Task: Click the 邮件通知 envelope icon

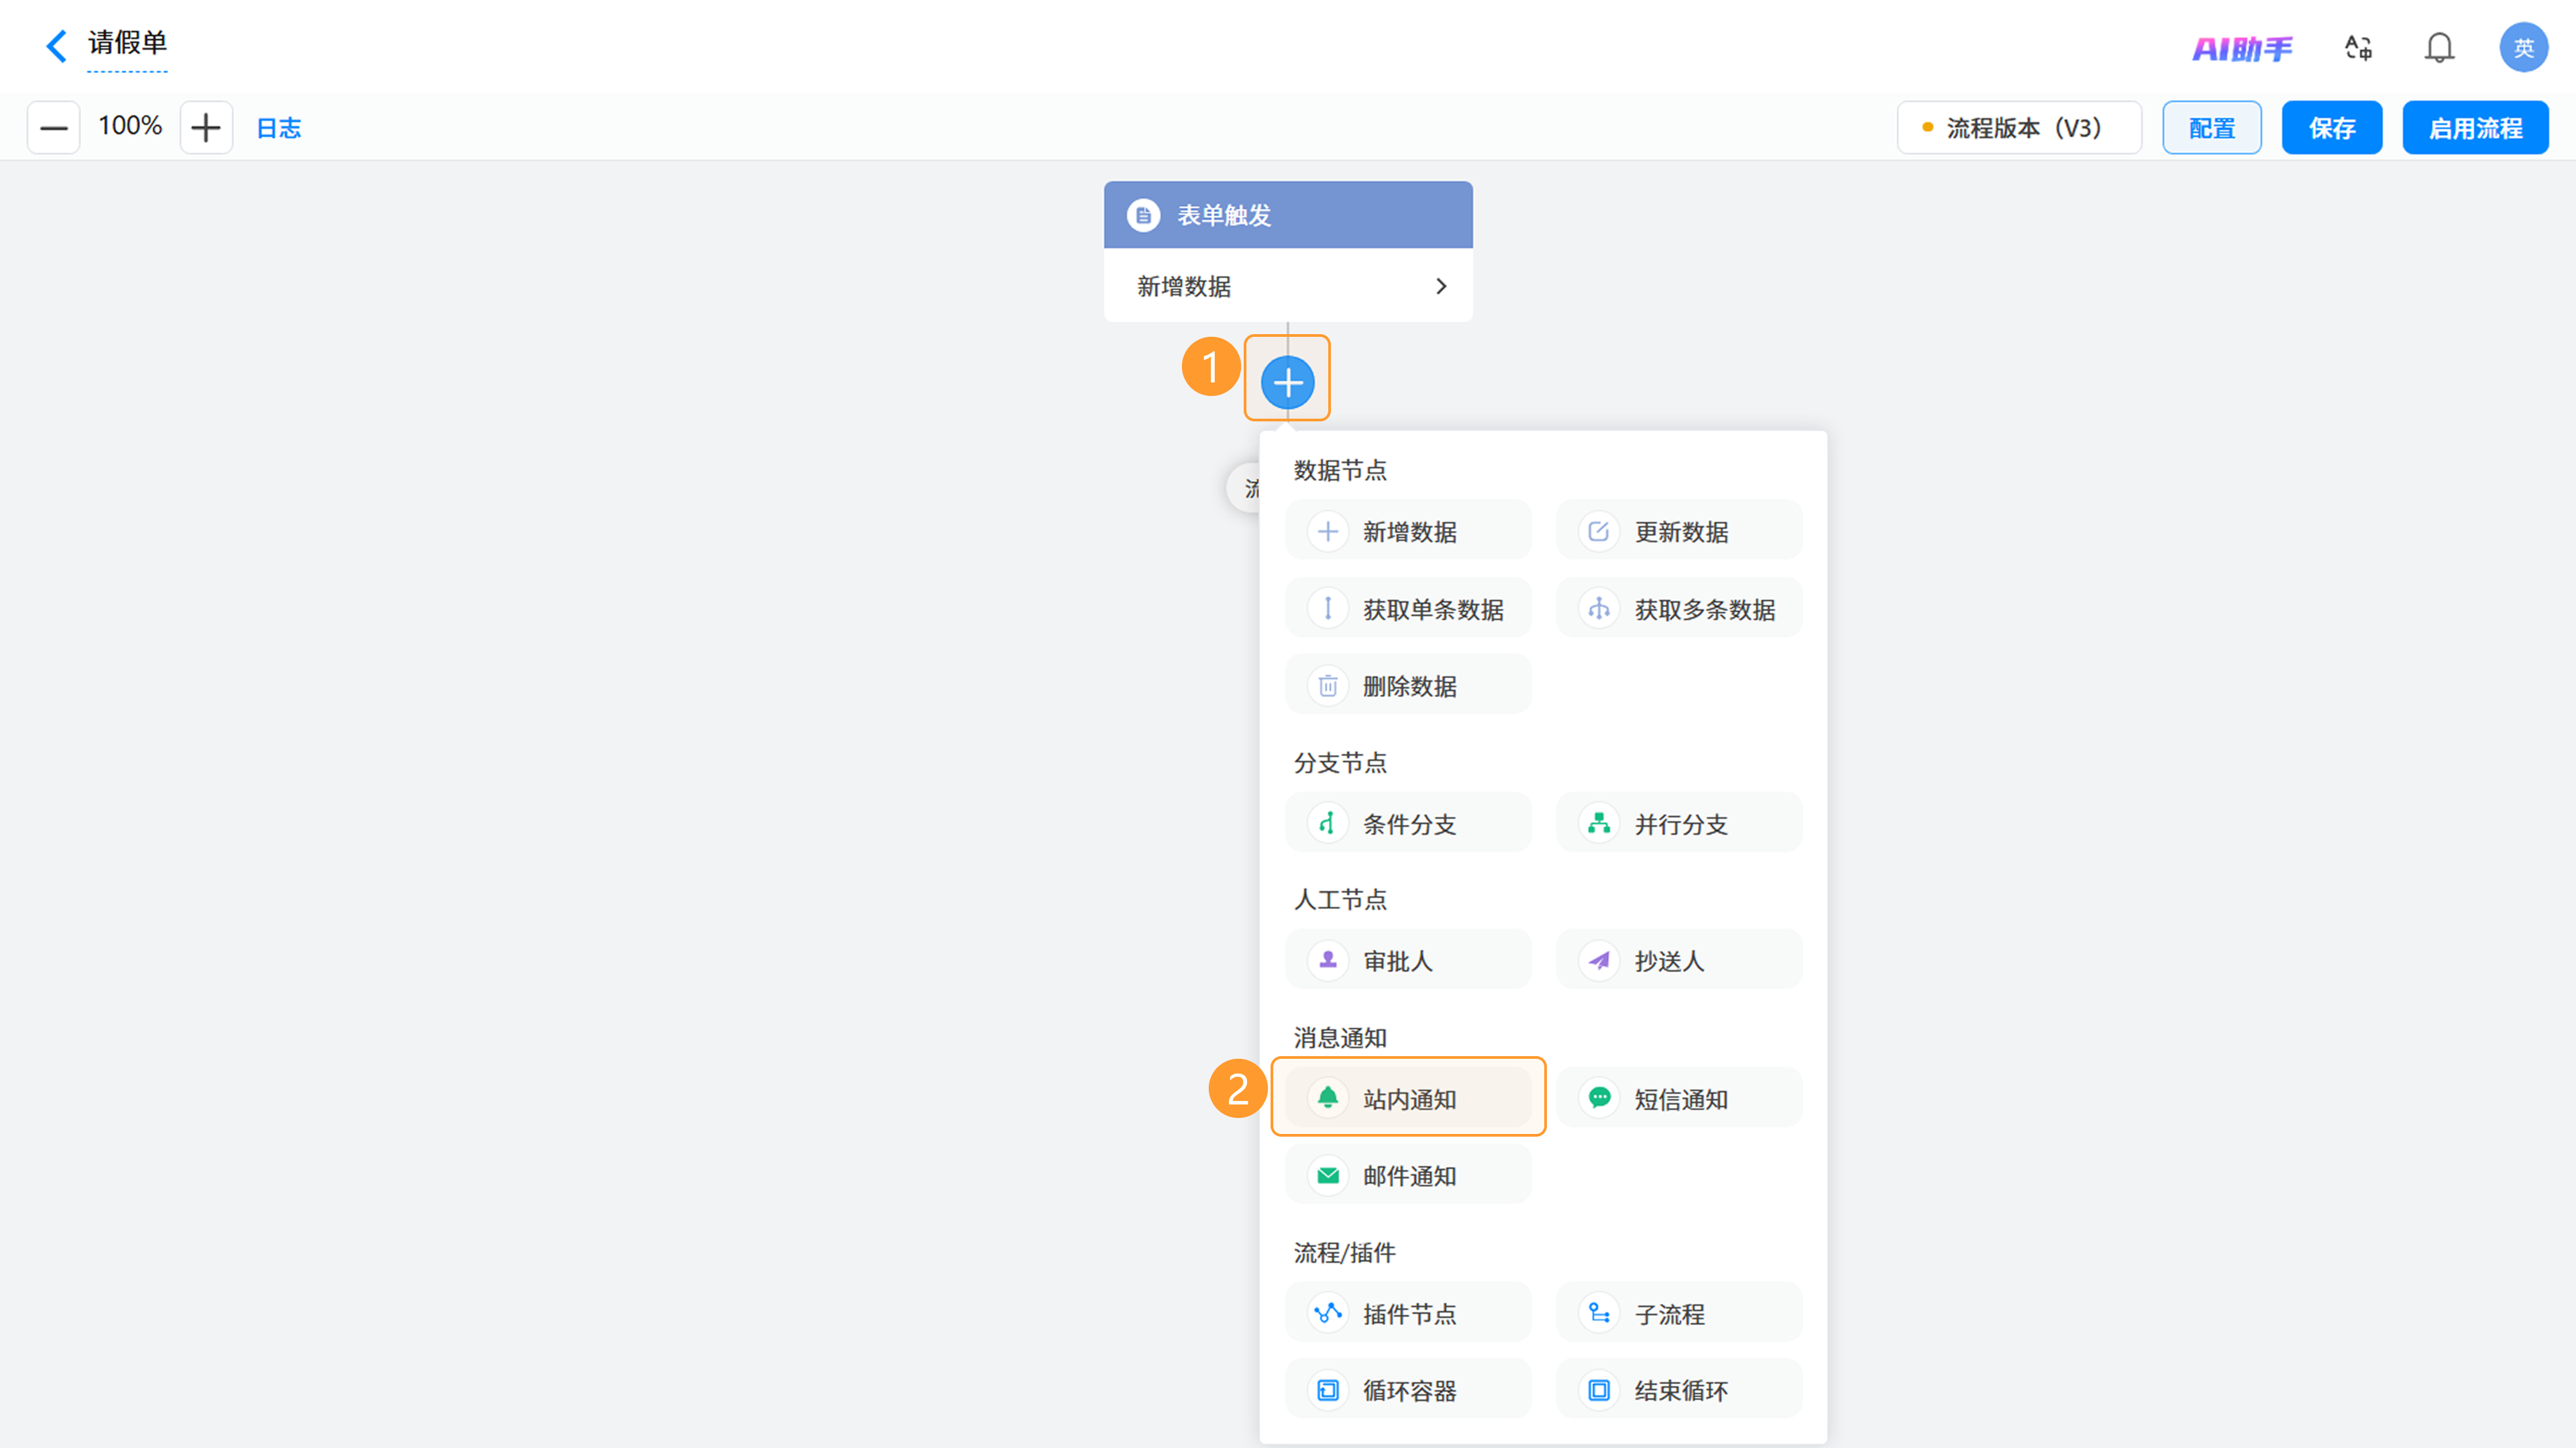Action: [1327, 1175]
